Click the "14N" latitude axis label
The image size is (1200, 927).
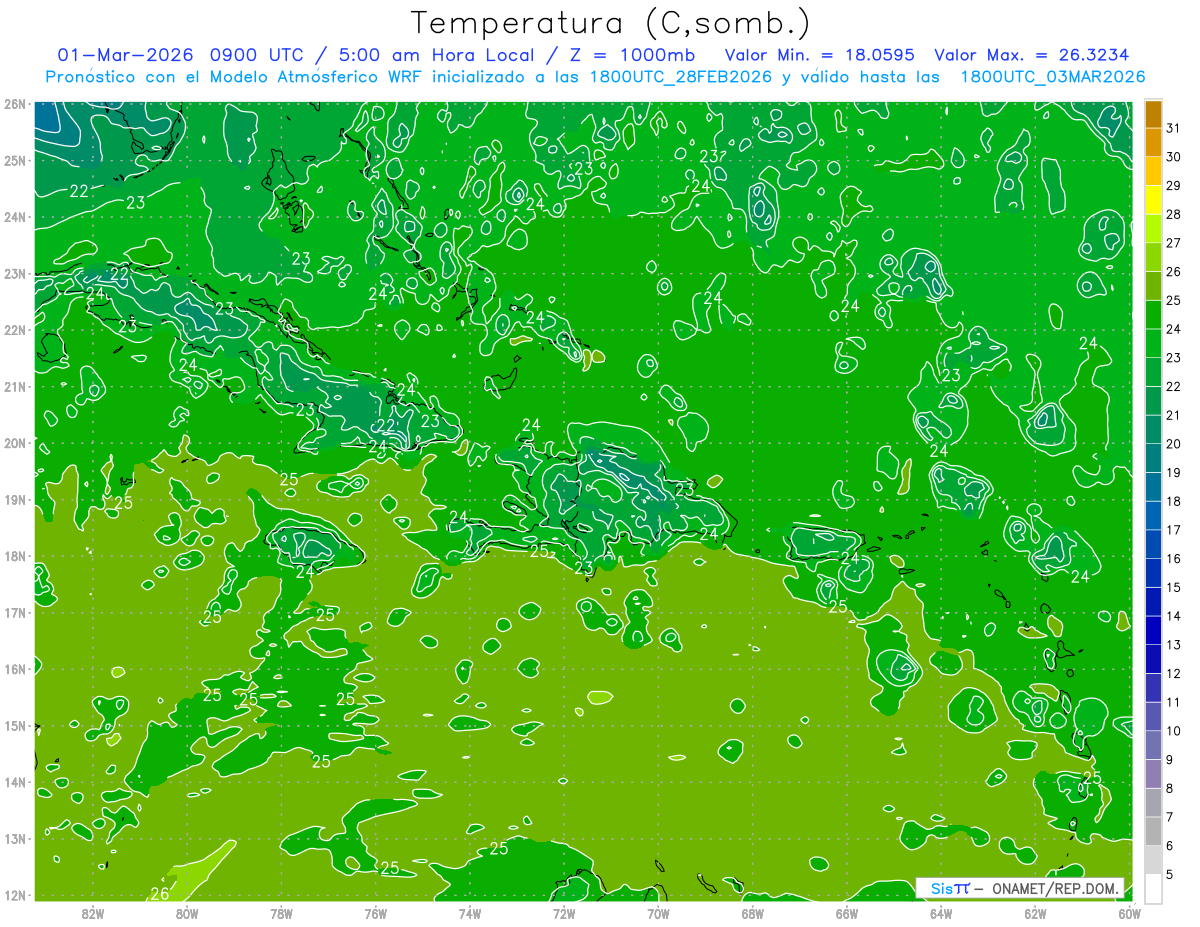14,782
